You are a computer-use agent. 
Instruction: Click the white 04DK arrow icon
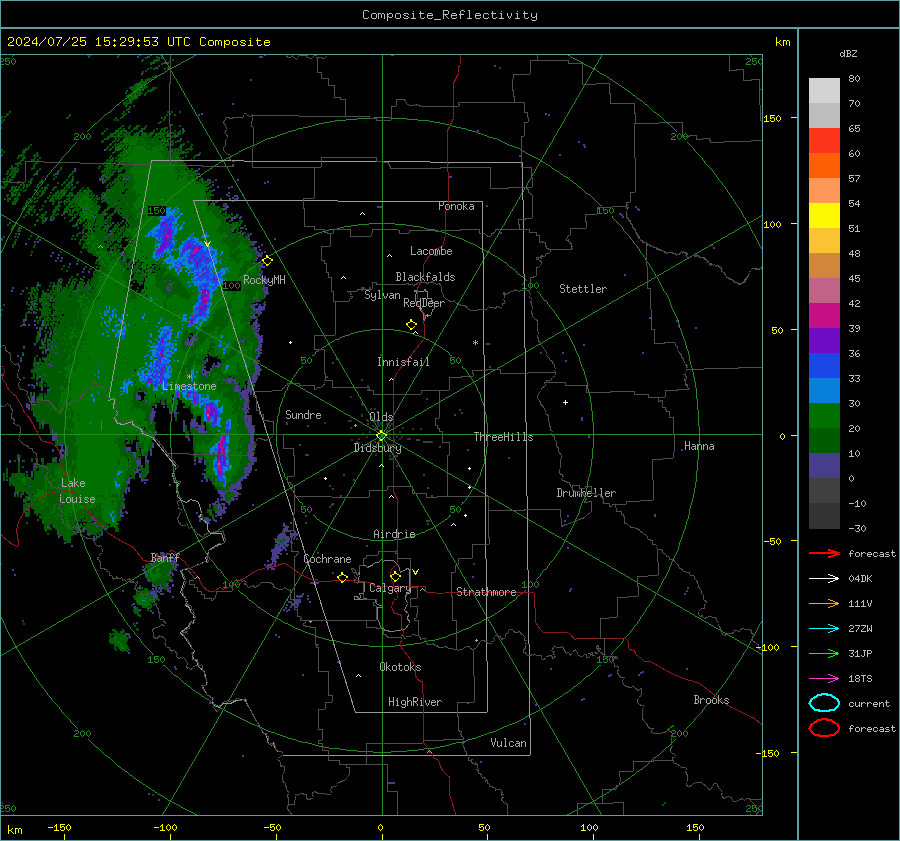pyautogui.click(x=824, y=579)
